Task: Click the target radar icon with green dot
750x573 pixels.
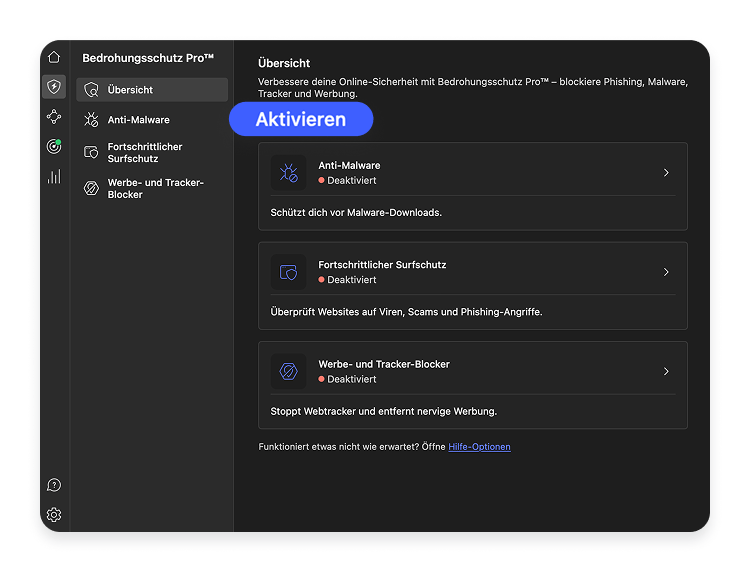Action: 54,147
